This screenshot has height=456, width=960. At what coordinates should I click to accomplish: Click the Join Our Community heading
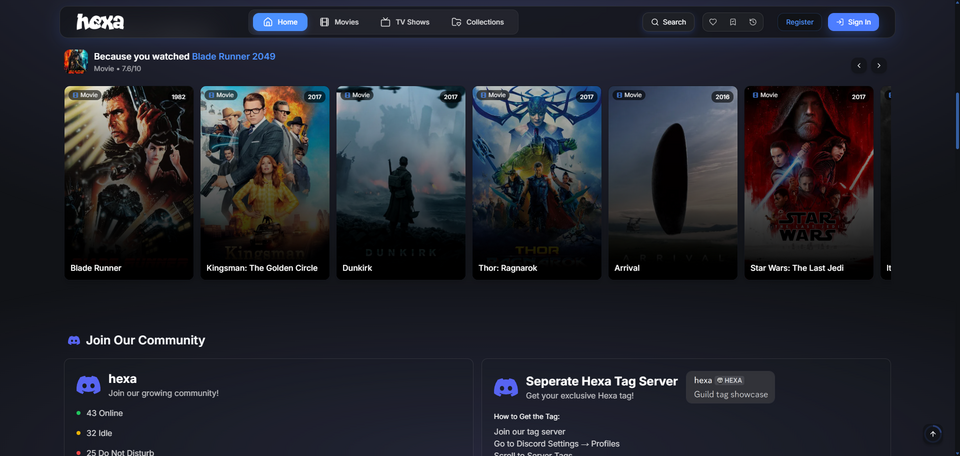(x=145, y=340)
